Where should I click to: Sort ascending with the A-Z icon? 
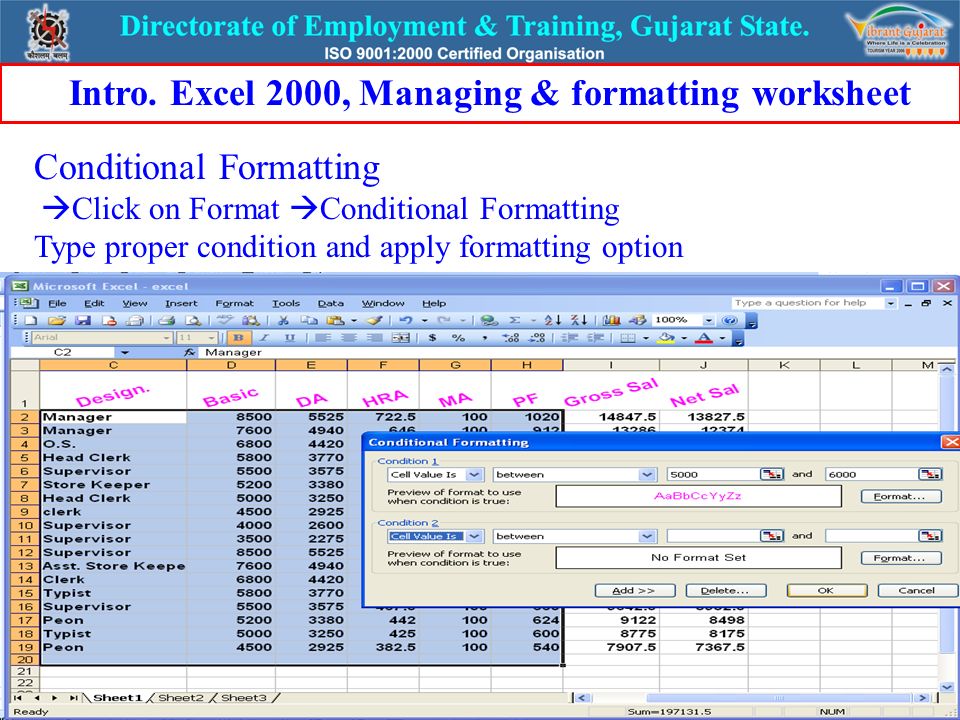pyautogui.click(x=552, y=320)
